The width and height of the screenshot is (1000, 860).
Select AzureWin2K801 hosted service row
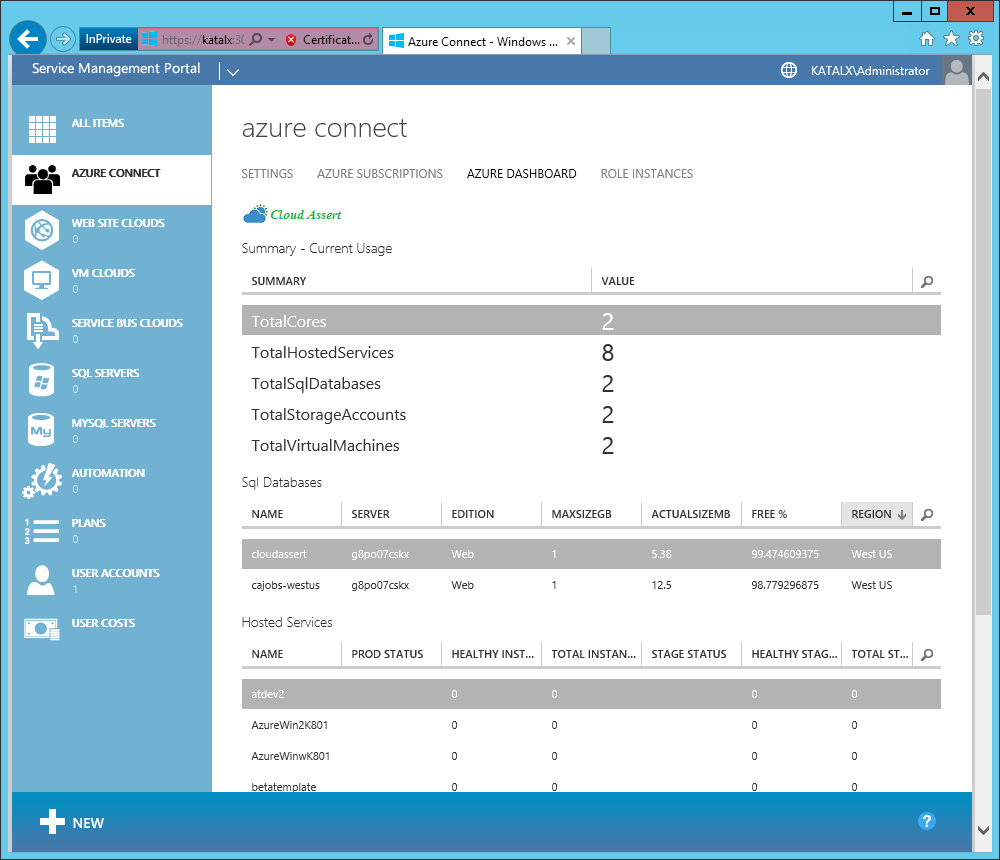click(x=591, y=725)
